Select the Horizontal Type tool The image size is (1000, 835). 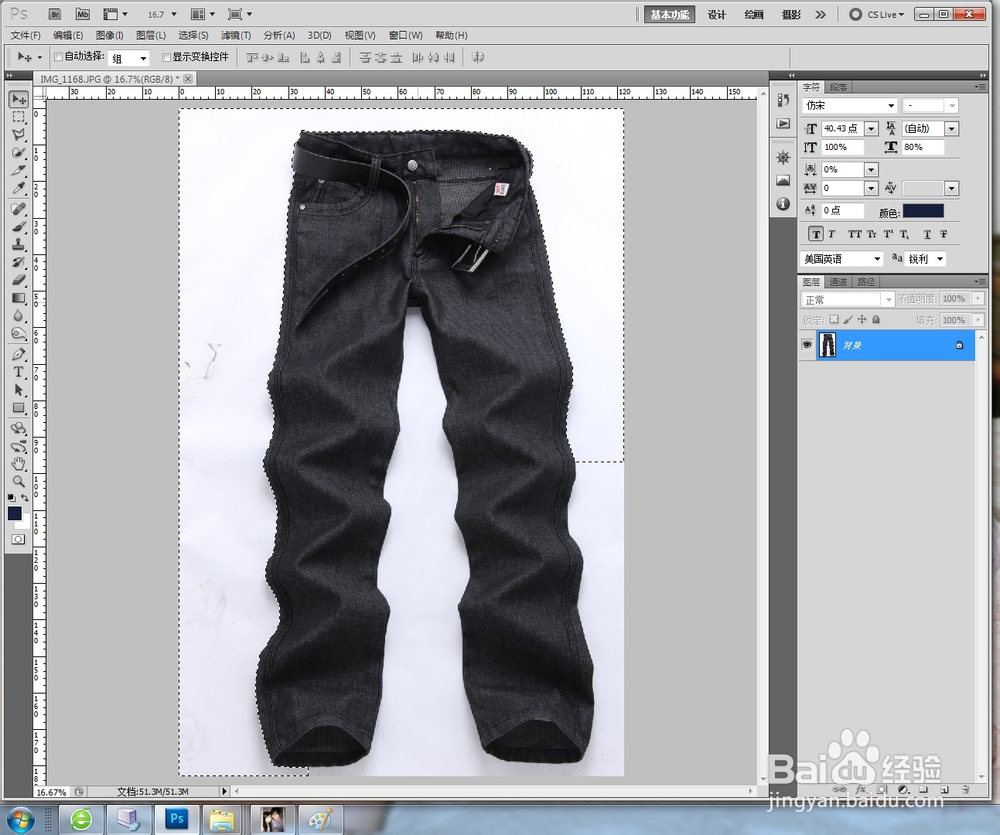point(18,372)
